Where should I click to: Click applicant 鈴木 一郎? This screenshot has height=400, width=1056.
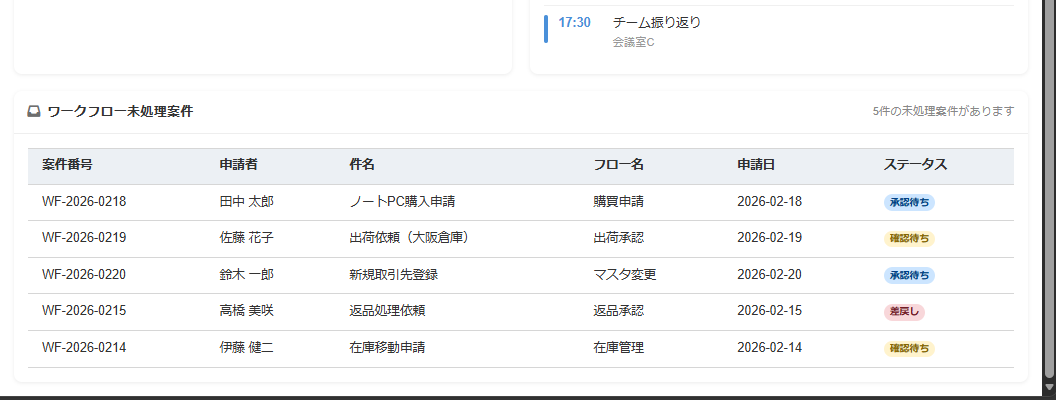point(246,275)
